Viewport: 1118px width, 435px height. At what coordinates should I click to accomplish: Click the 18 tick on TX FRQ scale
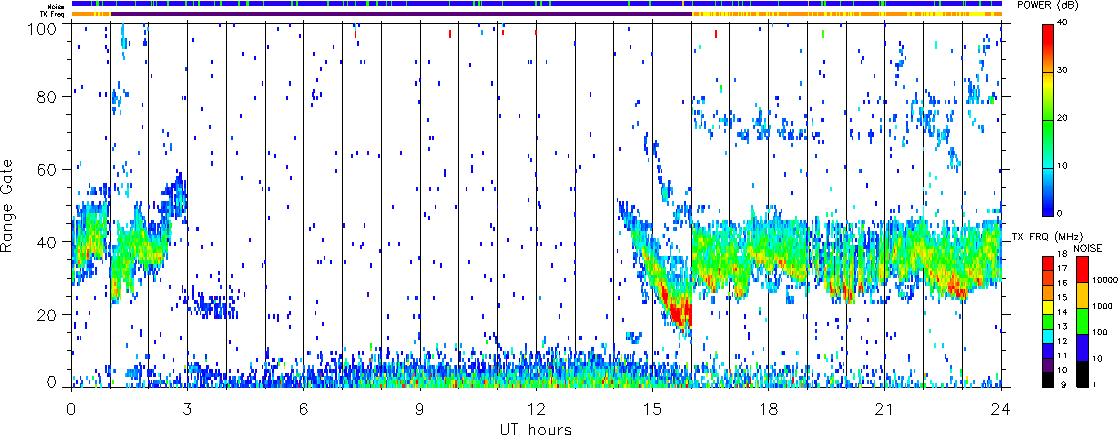tap(1062, 255)
